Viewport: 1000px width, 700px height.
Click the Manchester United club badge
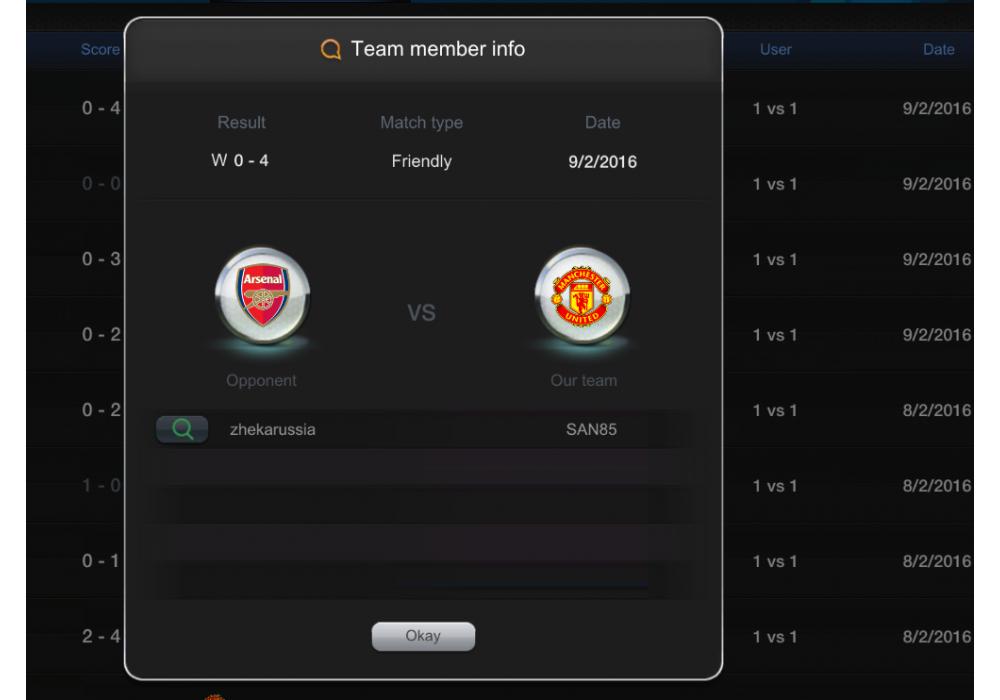(x=582, y=296)
